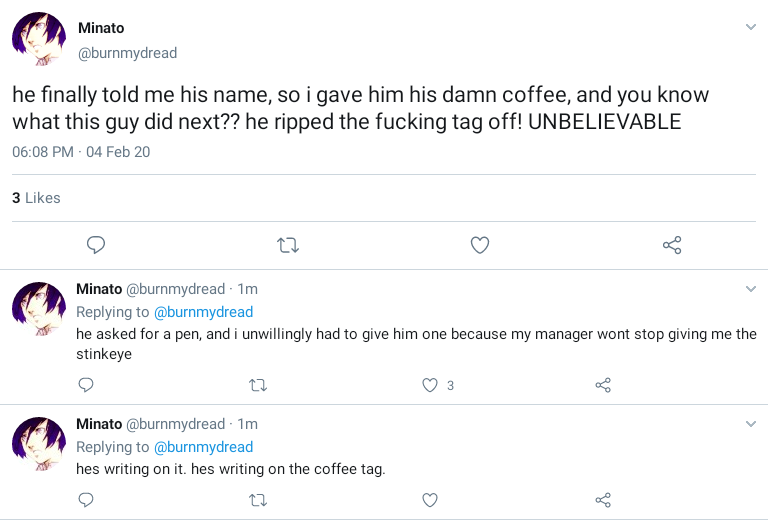Share the reply about the pen

click(x=602, y=385)
